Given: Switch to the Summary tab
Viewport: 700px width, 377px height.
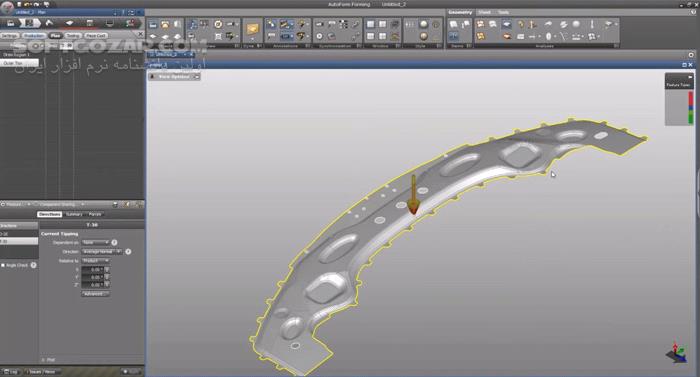Looking at the screenshot, I should 74,214.
